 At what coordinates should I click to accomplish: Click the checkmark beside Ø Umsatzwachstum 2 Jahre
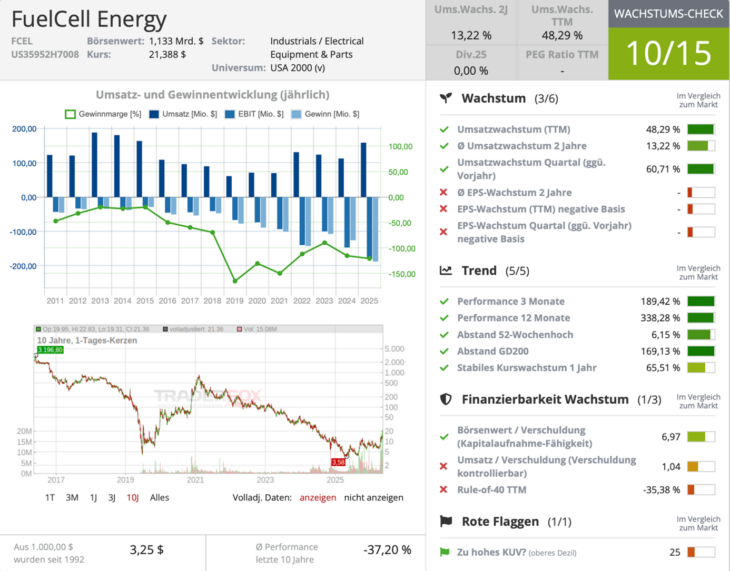[x=444, y=146]
